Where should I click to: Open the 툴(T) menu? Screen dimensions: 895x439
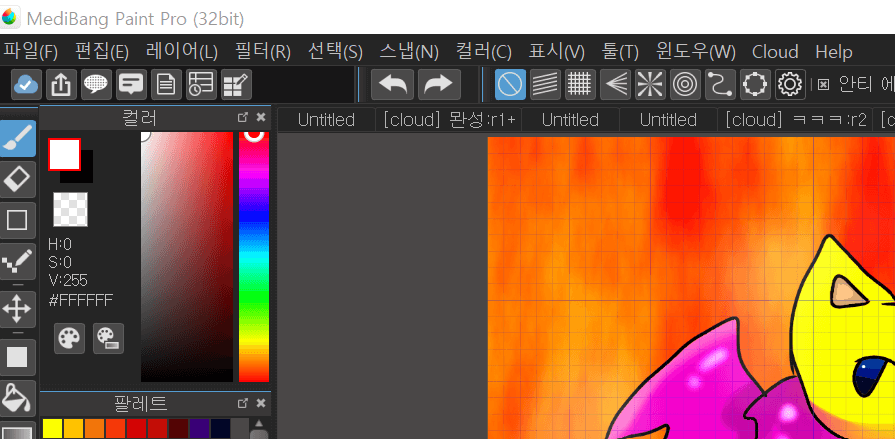pos(620,52)
